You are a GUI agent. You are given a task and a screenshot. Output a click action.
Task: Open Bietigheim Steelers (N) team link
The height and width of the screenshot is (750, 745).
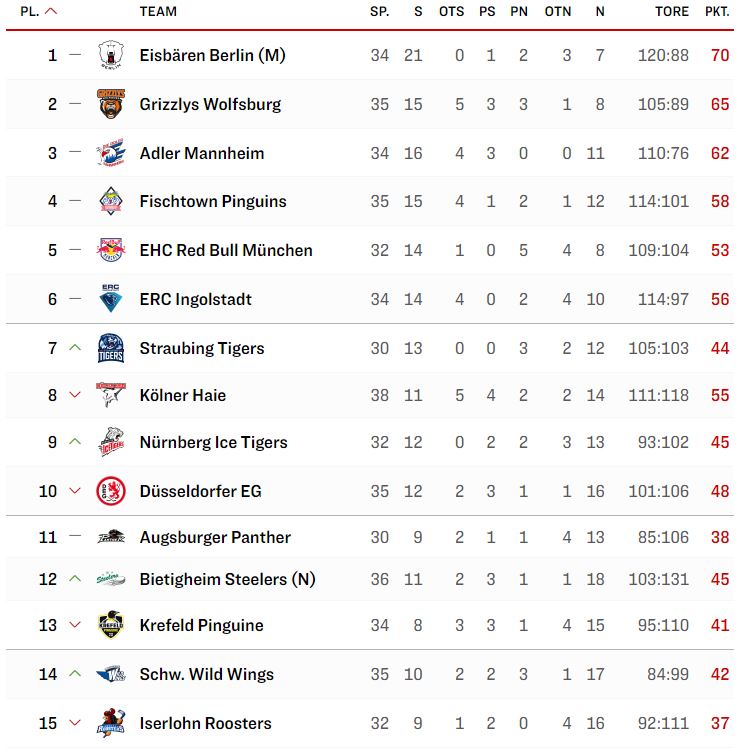pyautogui.click(x=228, y=579)
